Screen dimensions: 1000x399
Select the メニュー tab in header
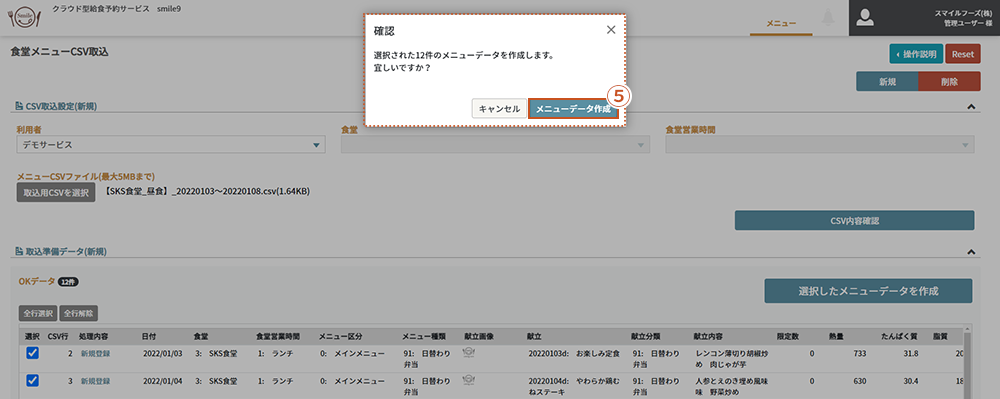[781, 23]
